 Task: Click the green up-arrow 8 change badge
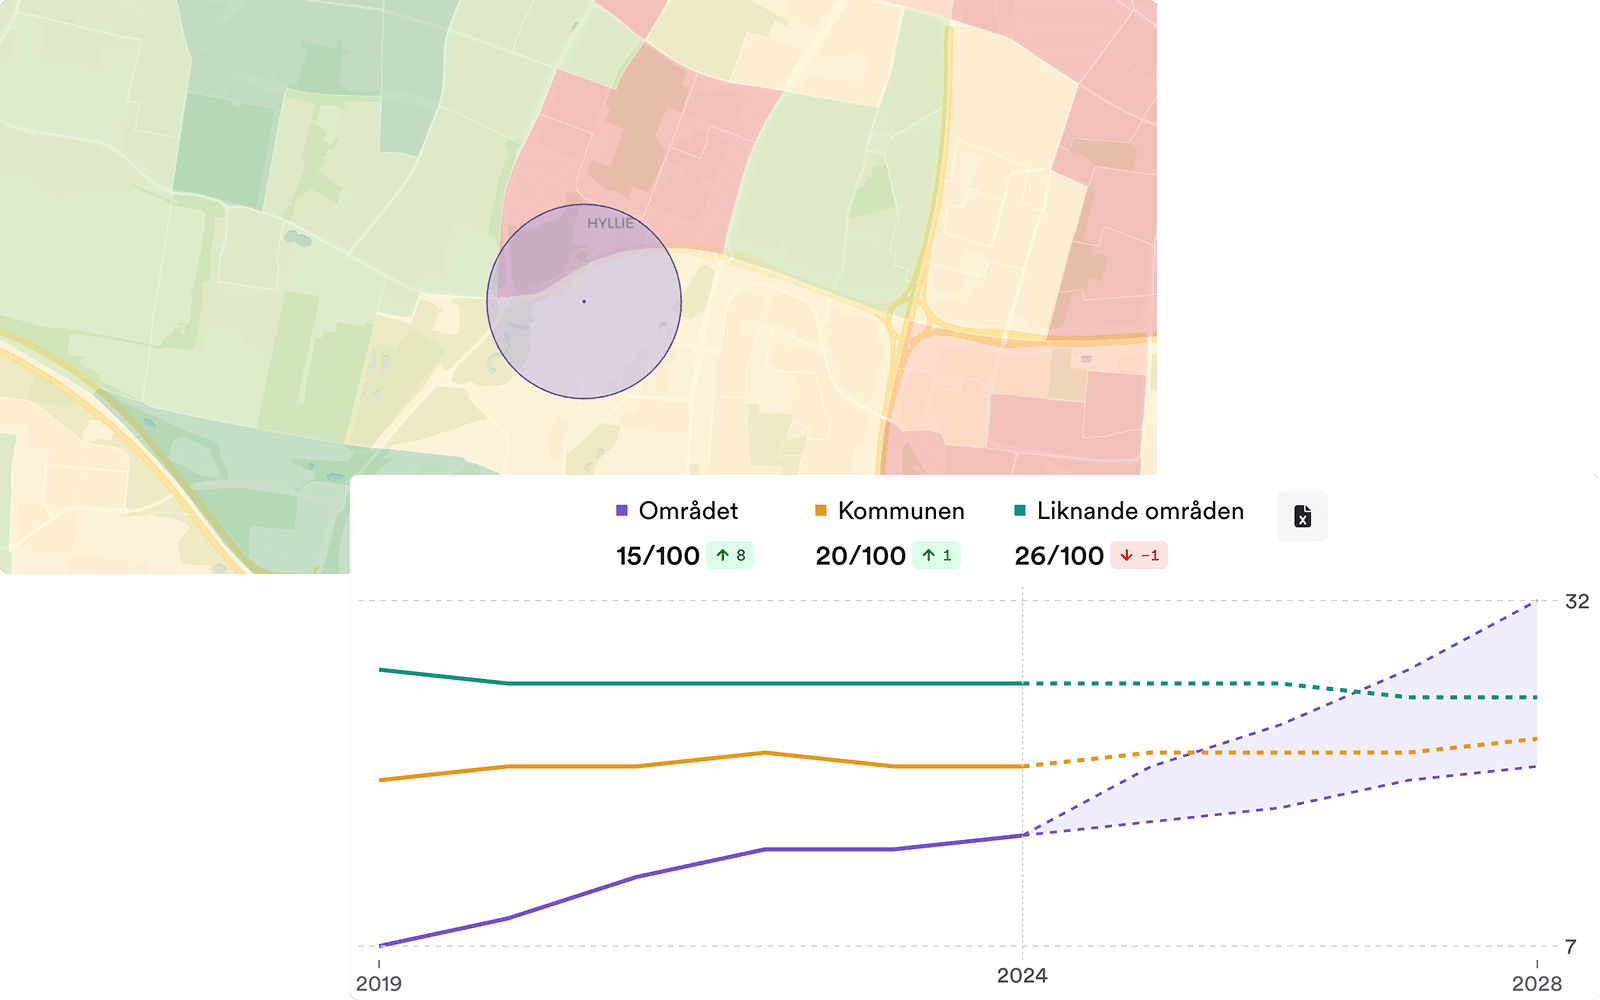coord(731,555)
